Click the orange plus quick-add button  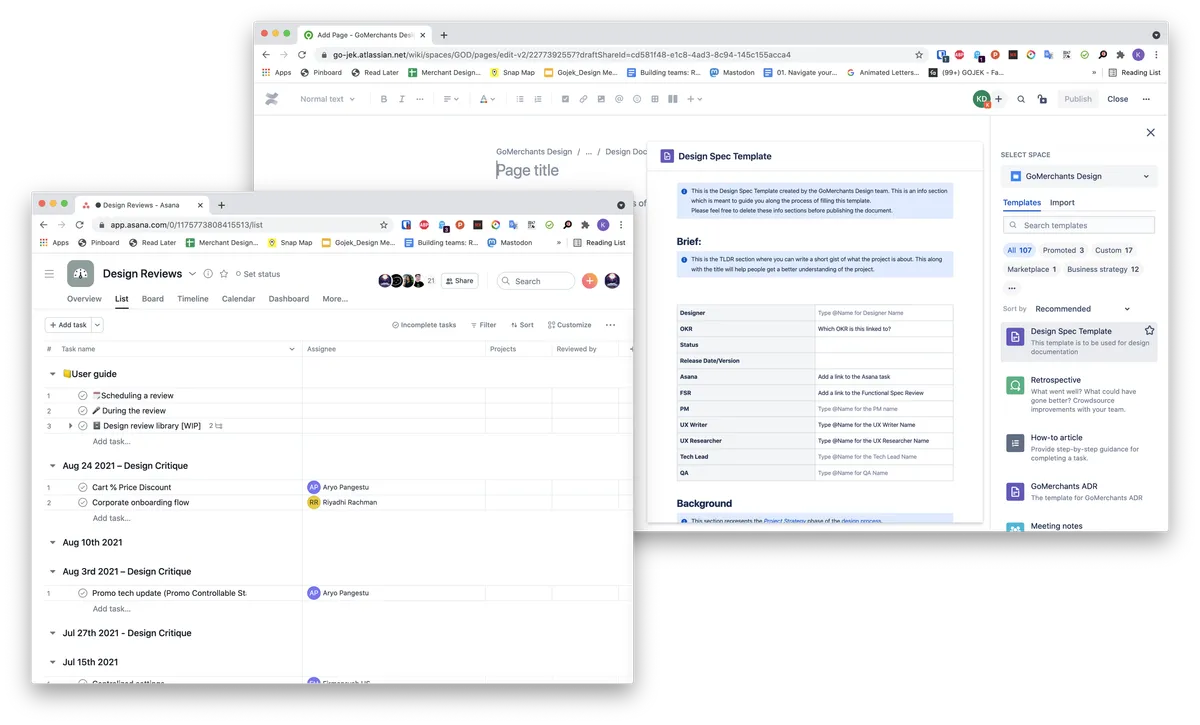click(x=589, y=281)
